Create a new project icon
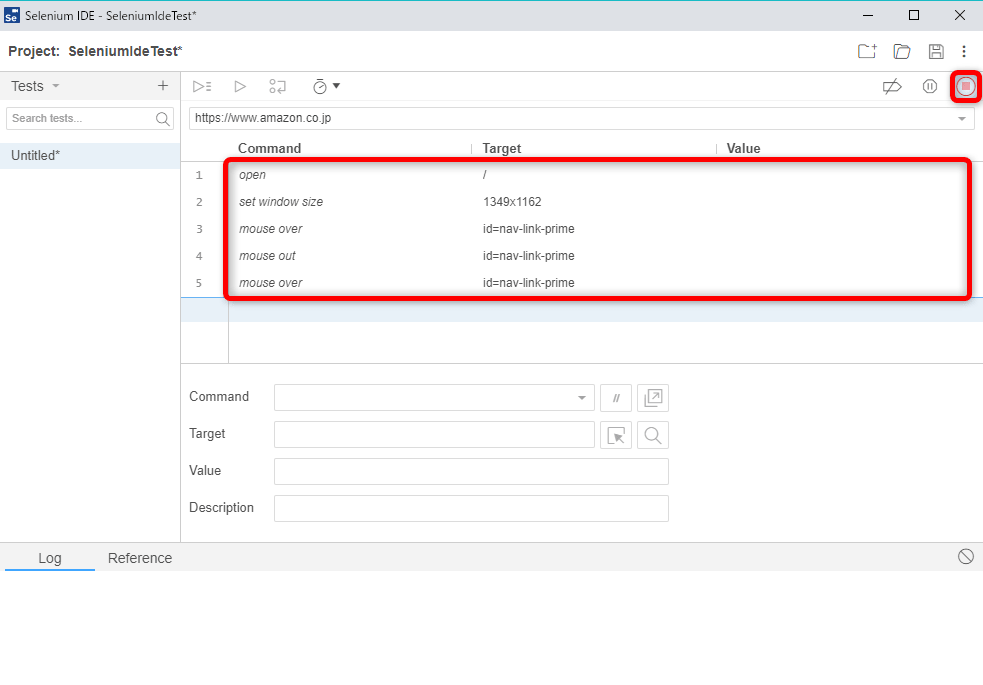This screenshot has width=983, height=685. [x=867, y=51]
